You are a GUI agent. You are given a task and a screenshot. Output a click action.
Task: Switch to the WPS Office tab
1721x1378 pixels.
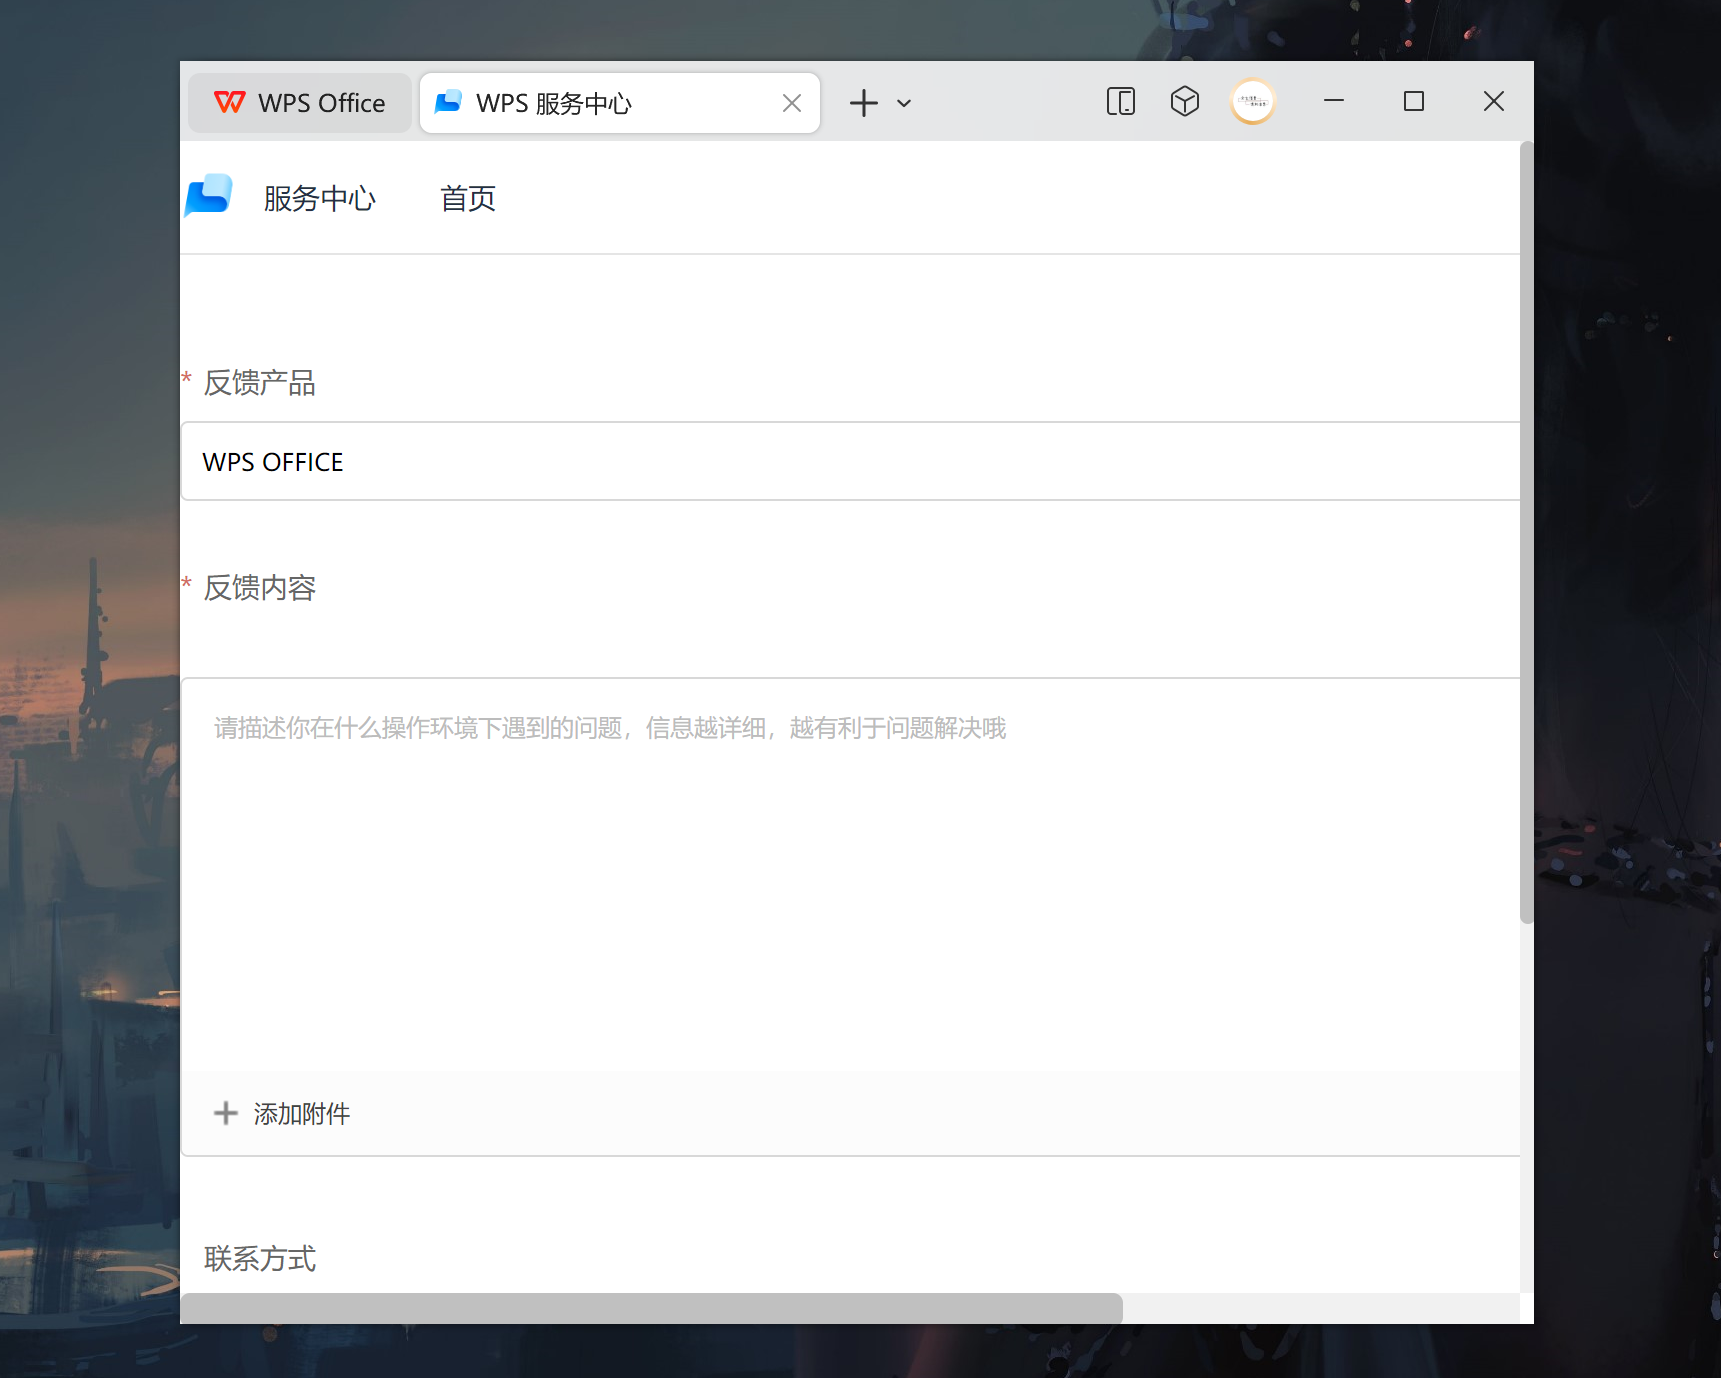tap(300, 103)
